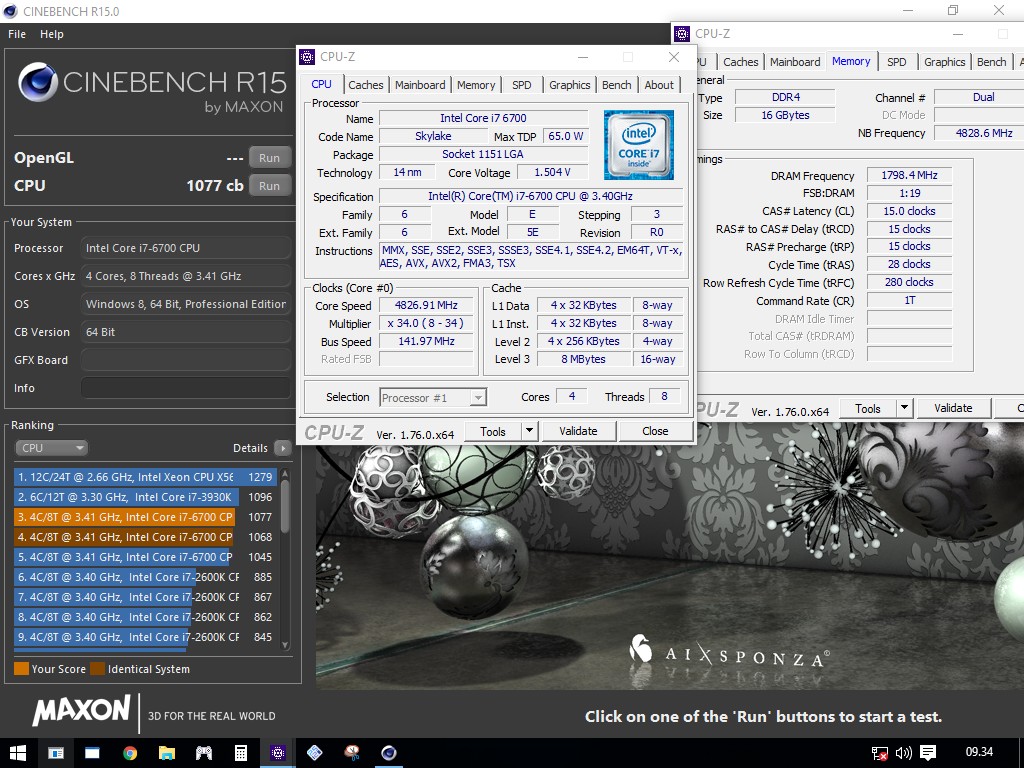This screenshot has height=768, width=1024.
Task: Run the CPU benchmark
Action: tap(269, 186)
